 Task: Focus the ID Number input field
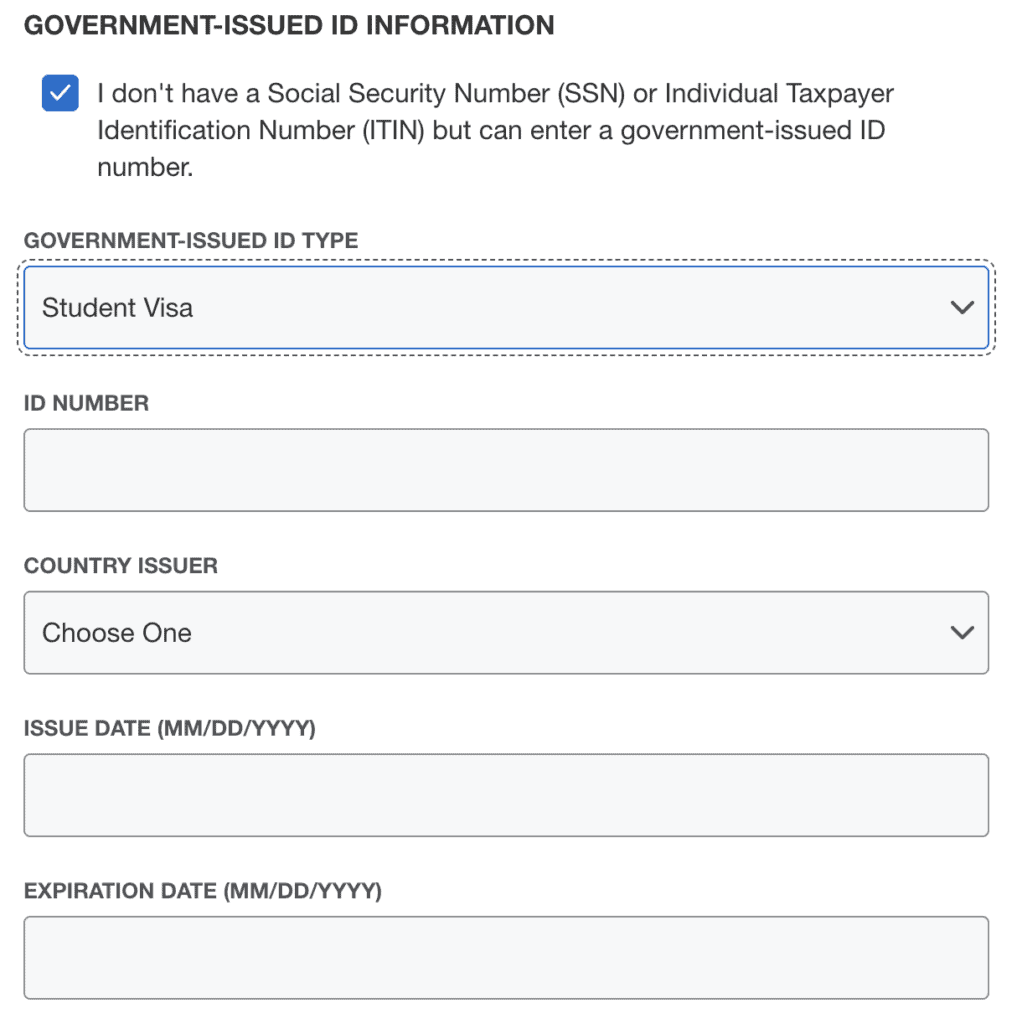coord(505,470)
